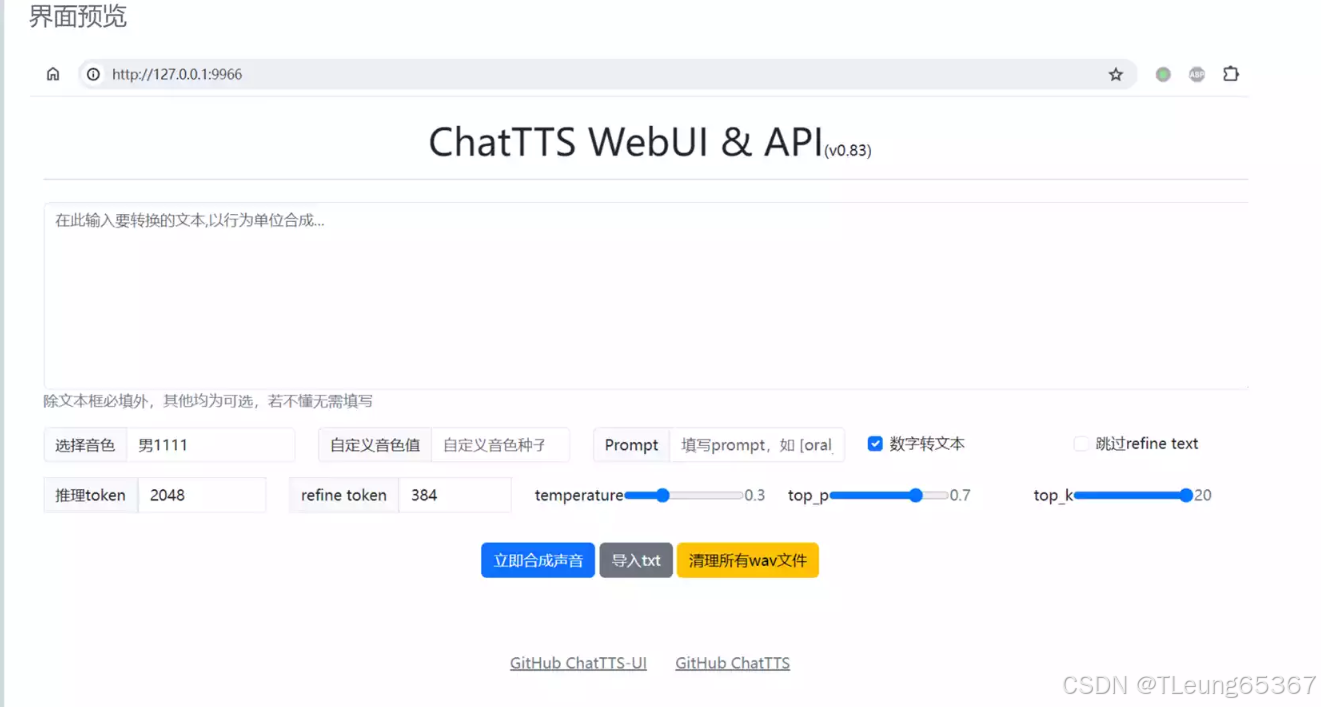Image resolution: width=1321 pixels, height=707 pixels.
Task: Click the 界面预览 heading text
Action: (78, 16)
